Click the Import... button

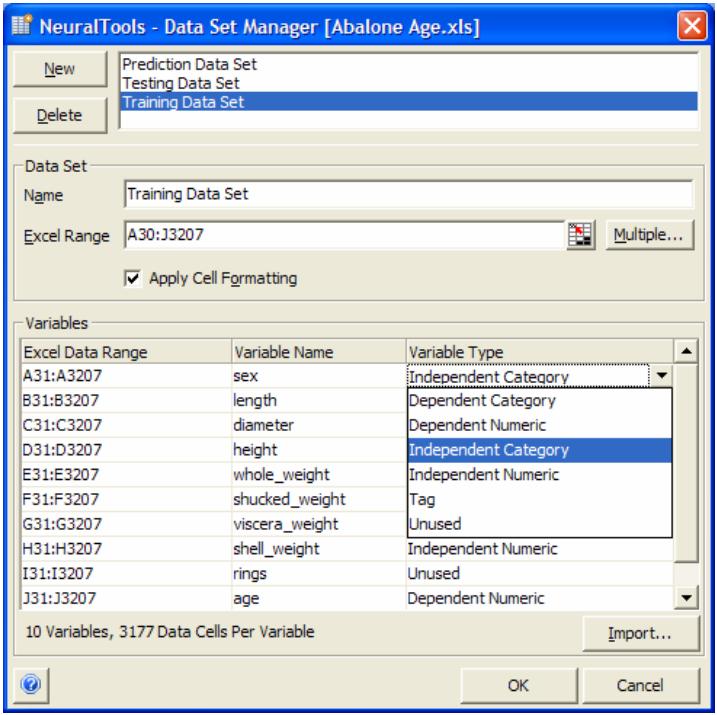[641, 634]
